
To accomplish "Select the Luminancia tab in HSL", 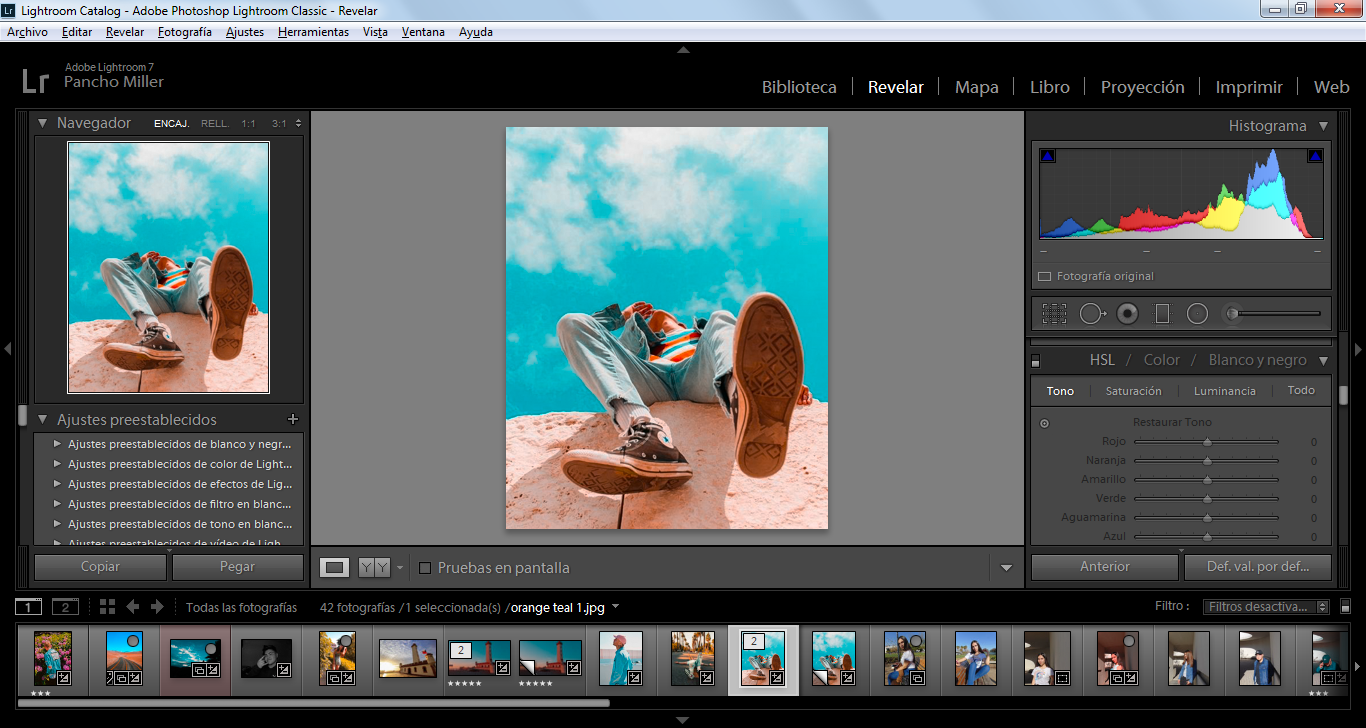I will coord(1224,391).
